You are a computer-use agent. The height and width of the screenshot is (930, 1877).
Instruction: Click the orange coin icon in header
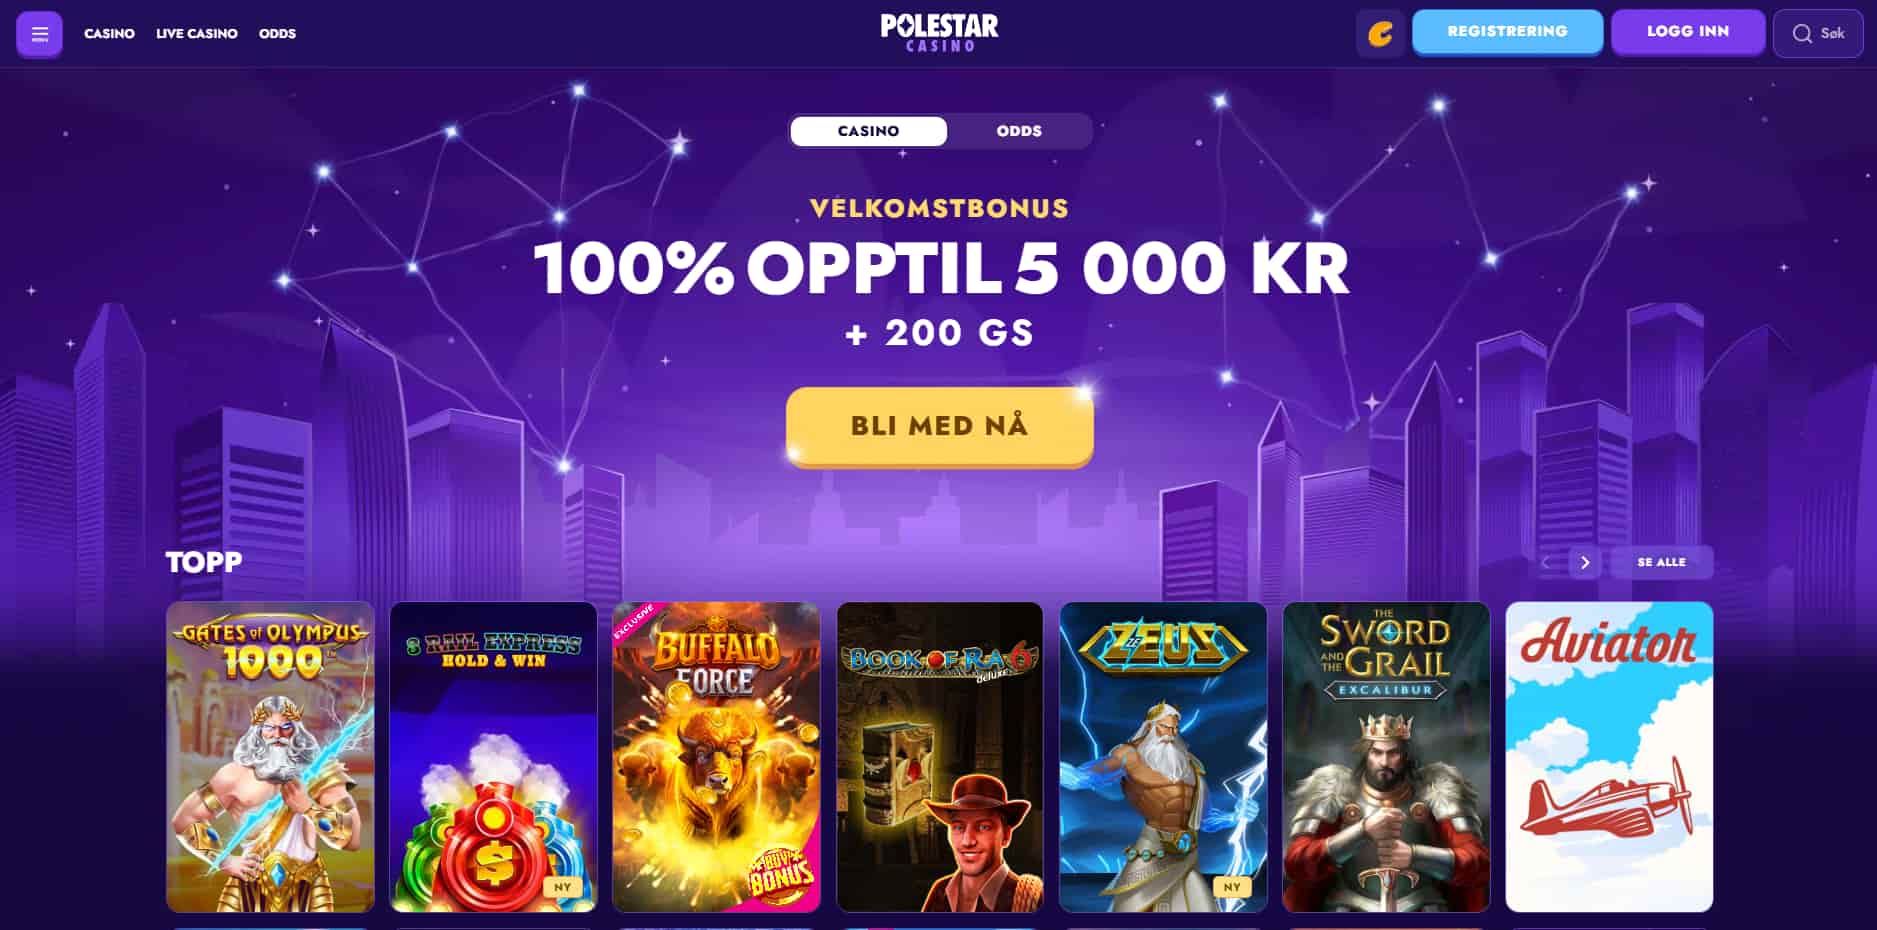(x=1380, y=34)
